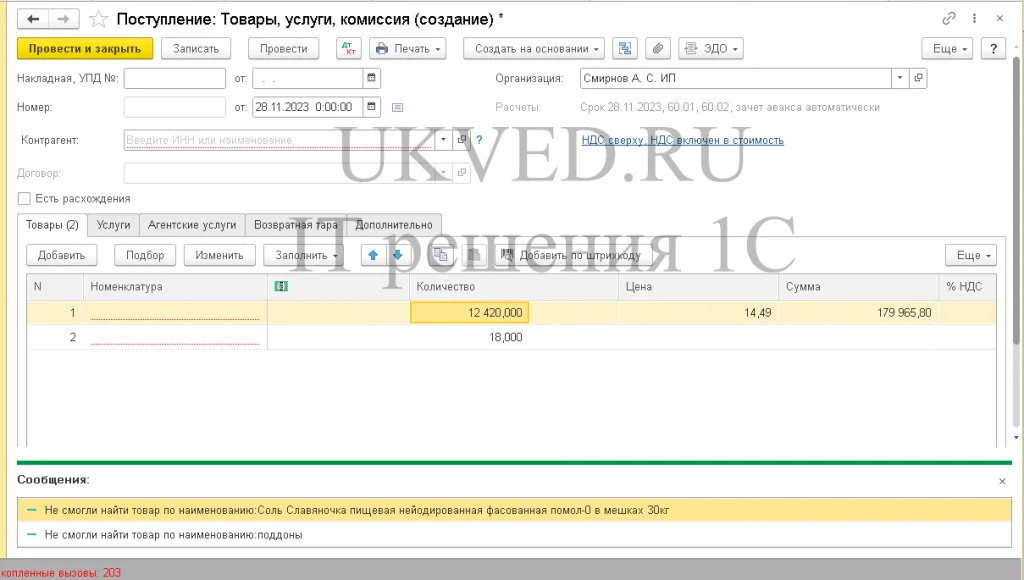This screenshot has height=580, width=1024.
Task: Move selected row down with blue arrow
Action: tap(397, 255)
